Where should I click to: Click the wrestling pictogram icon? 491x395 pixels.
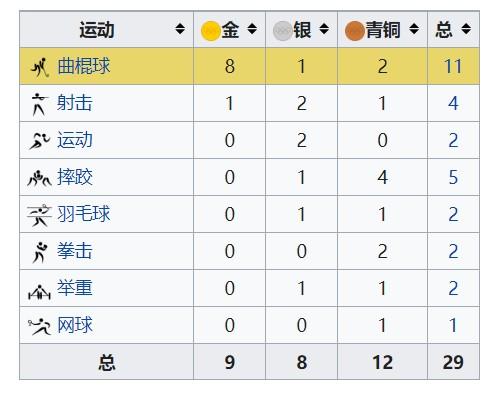pyautogui.click(x=39, y=178)
